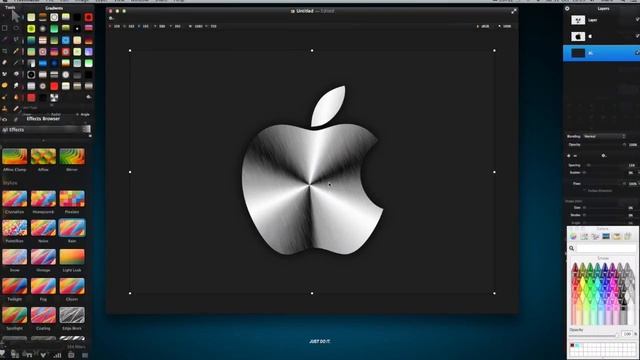Screen dimensions: 640x360
Task: Adjust the layer Opacity slider
Action: click(x=605, y=144)
